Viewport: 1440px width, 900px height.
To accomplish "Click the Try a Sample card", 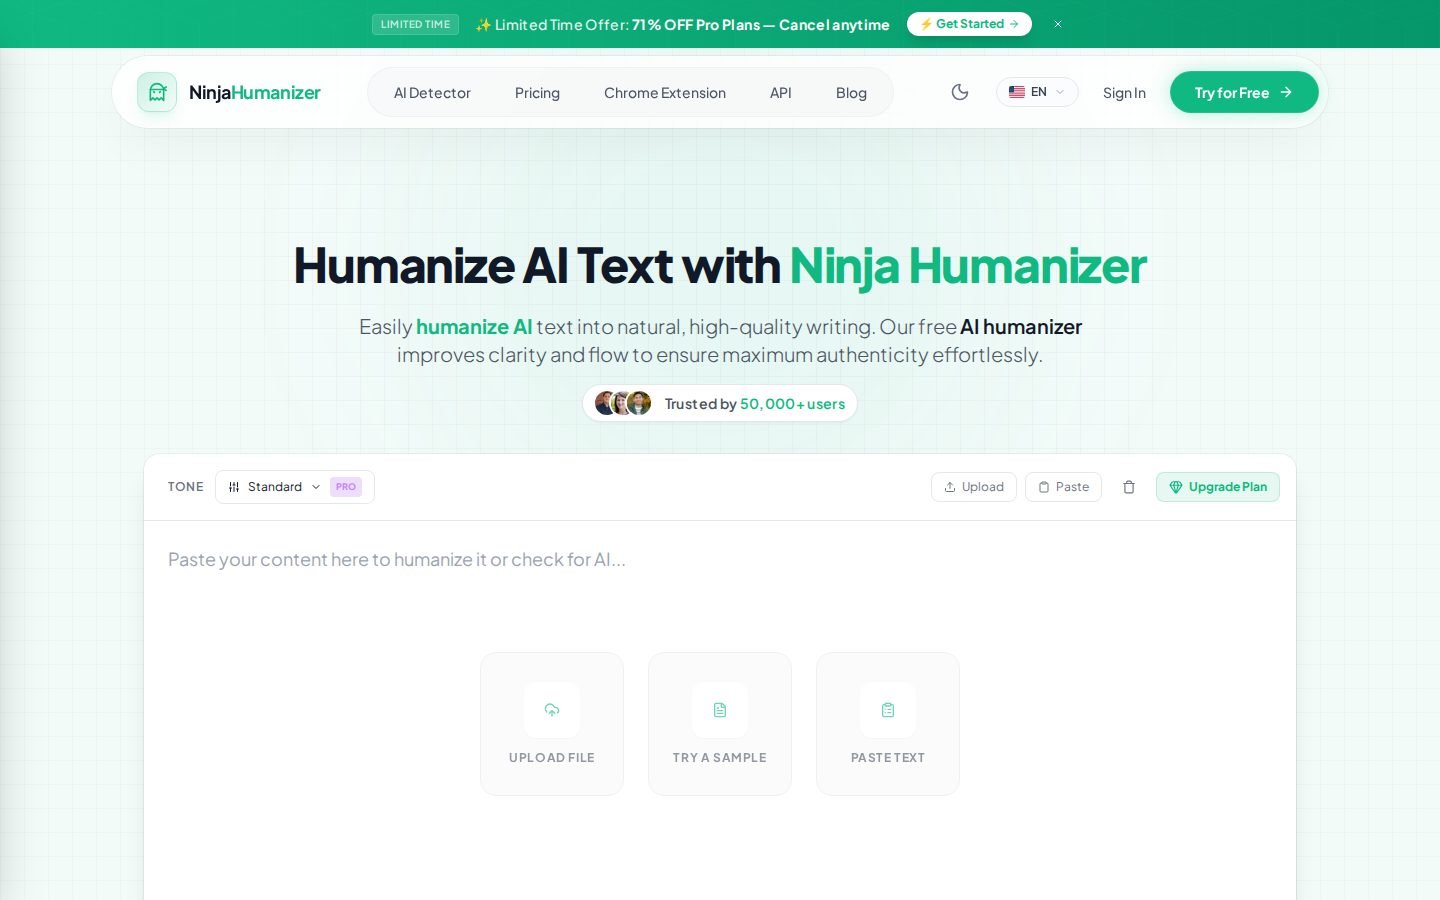I will [720, 724].
